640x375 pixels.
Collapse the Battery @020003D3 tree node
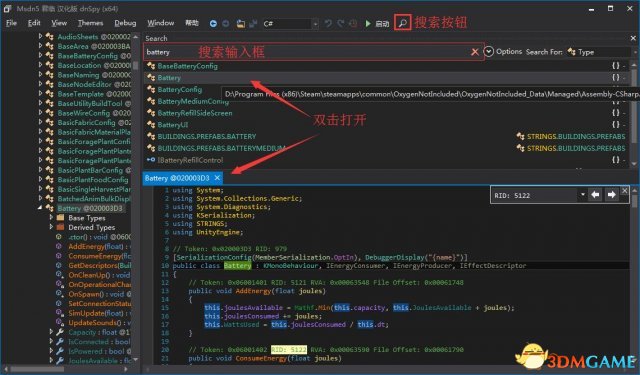pos(40,208)
